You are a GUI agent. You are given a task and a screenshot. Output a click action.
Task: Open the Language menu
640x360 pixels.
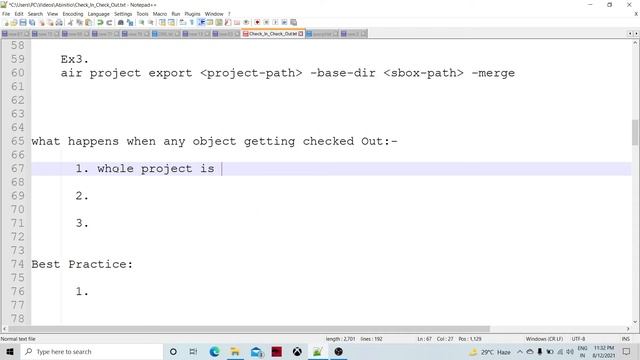click(98, 14)
